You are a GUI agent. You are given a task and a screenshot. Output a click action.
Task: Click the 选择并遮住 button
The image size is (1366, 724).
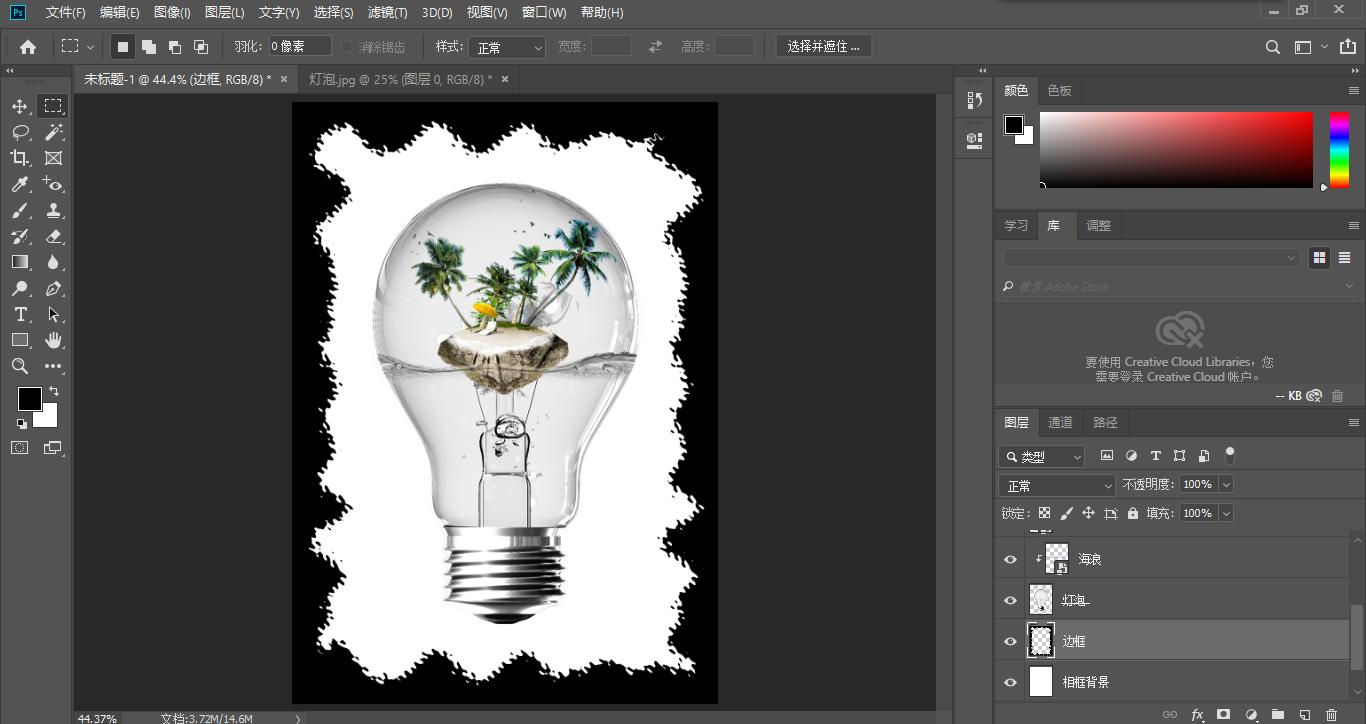click(x=823, y=47)
